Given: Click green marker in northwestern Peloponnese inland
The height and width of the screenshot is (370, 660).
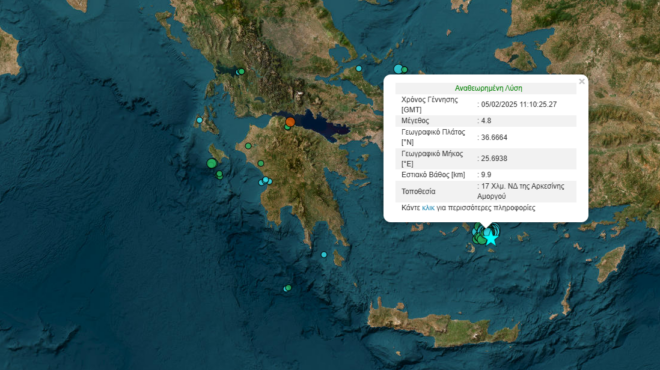Looking at the screenshot, I should (x=248, y=146).
